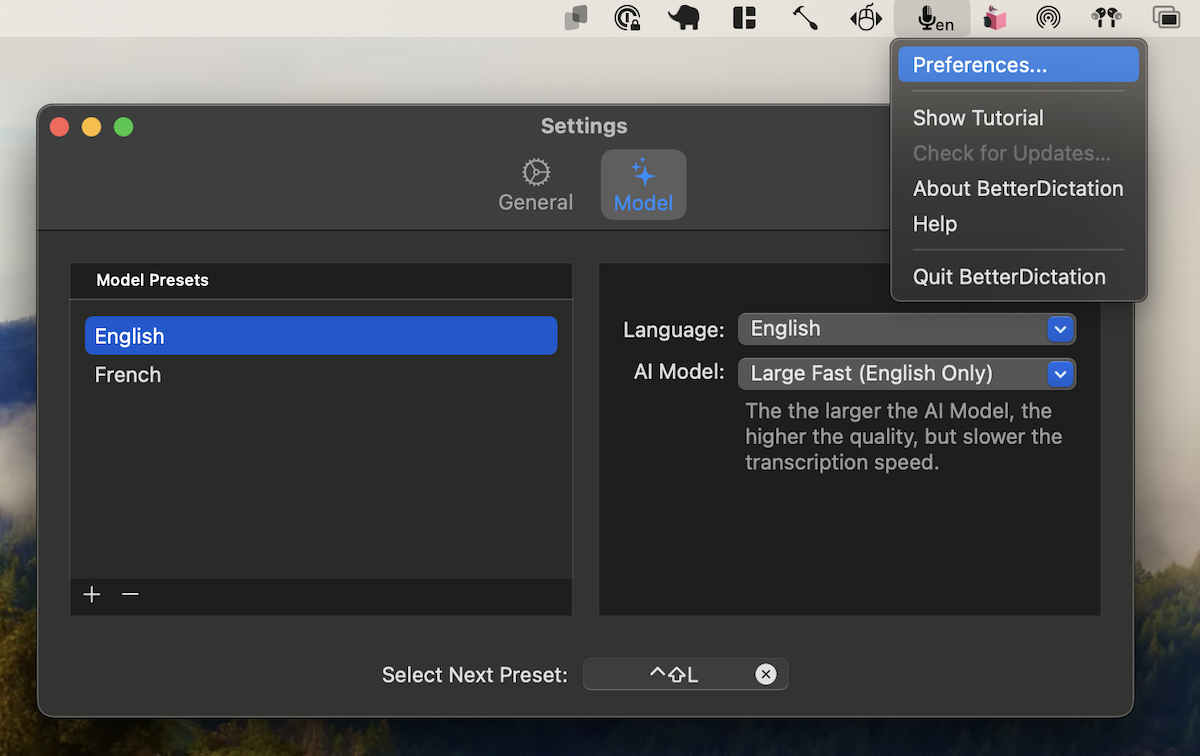Image resolution: width=1200 pixels, height=756 pixels.
Task: Open the screen mirroring icon in the menu bar
Action: [x=1166, y=18]
